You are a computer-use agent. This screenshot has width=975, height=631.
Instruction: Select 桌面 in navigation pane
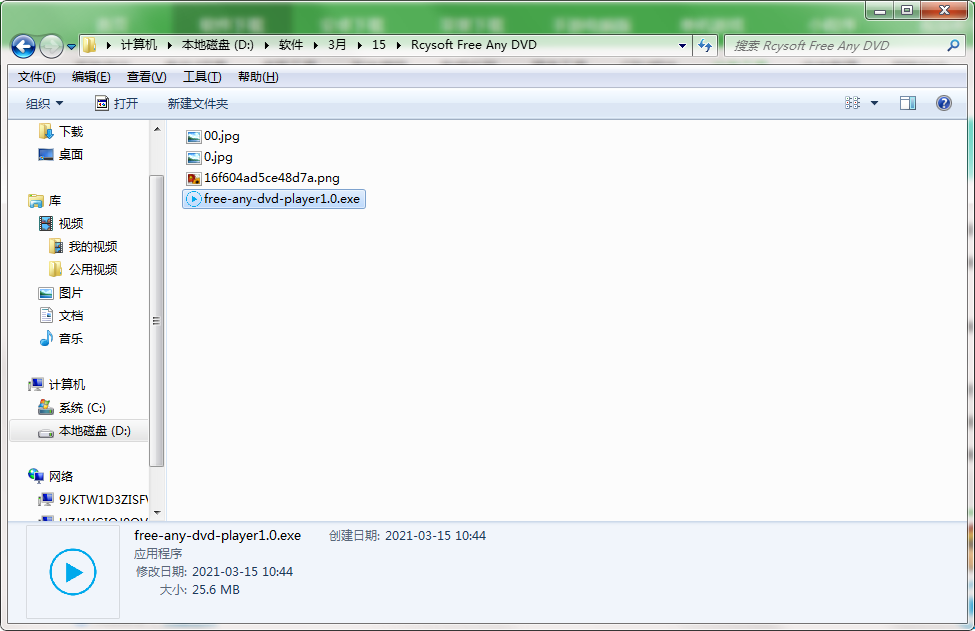[61, 154]
